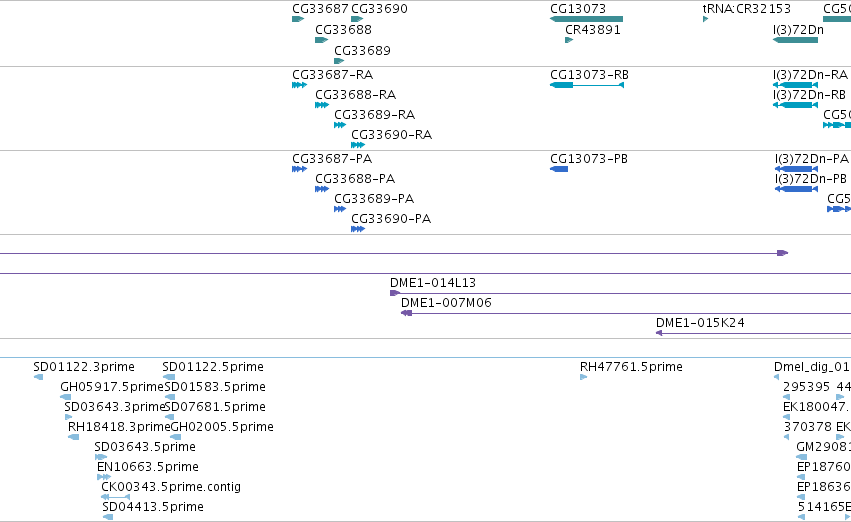Select the 514165E feature label
The height and width of the screenshot is (522, 851).
[x=824, y=507]
